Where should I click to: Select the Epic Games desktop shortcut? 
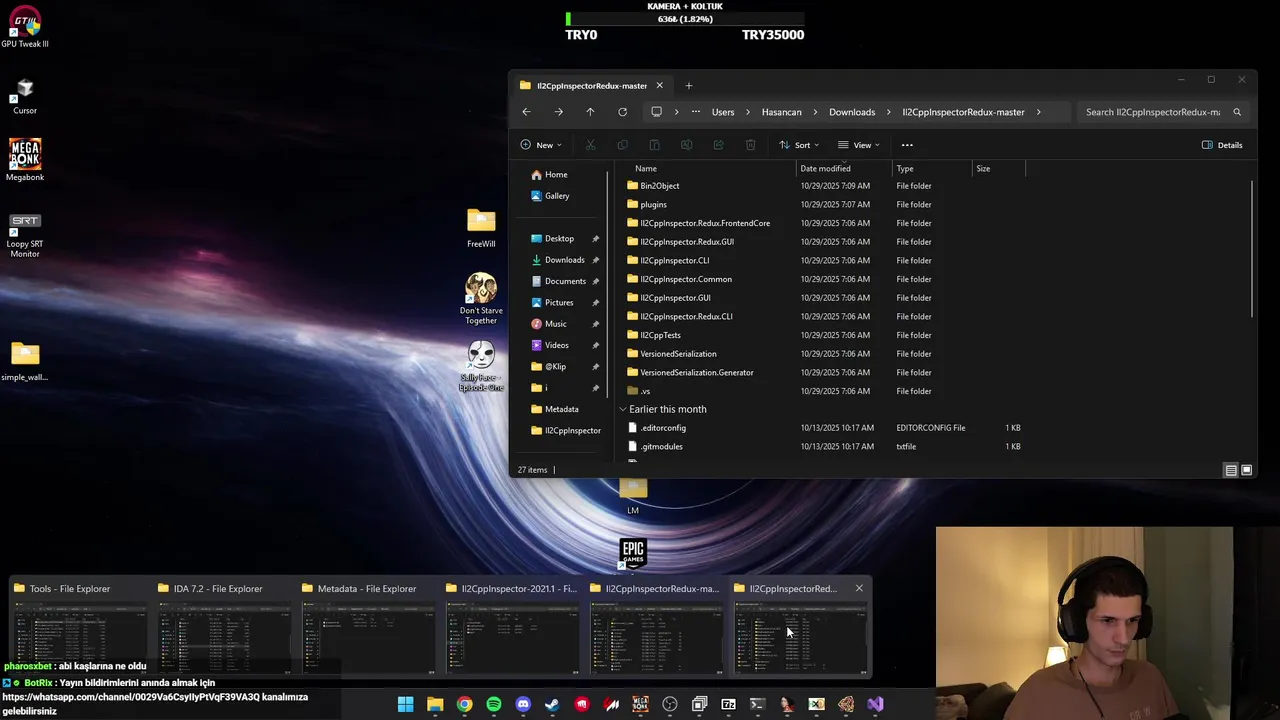pyautogui.click(x=633, y=553)
